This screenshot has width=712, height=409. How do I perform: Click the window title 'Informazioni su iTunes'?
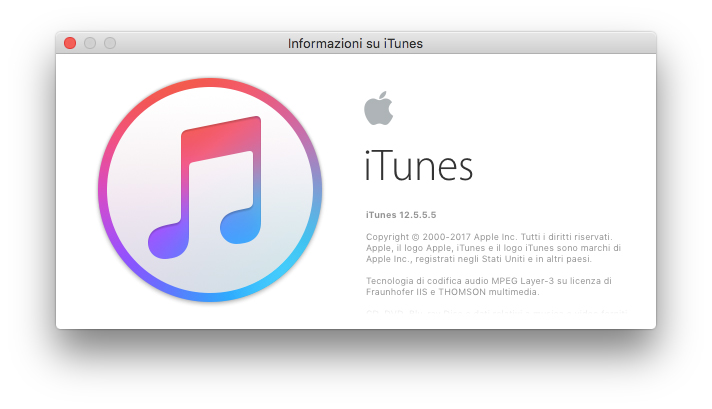click(x=356, y=44)
